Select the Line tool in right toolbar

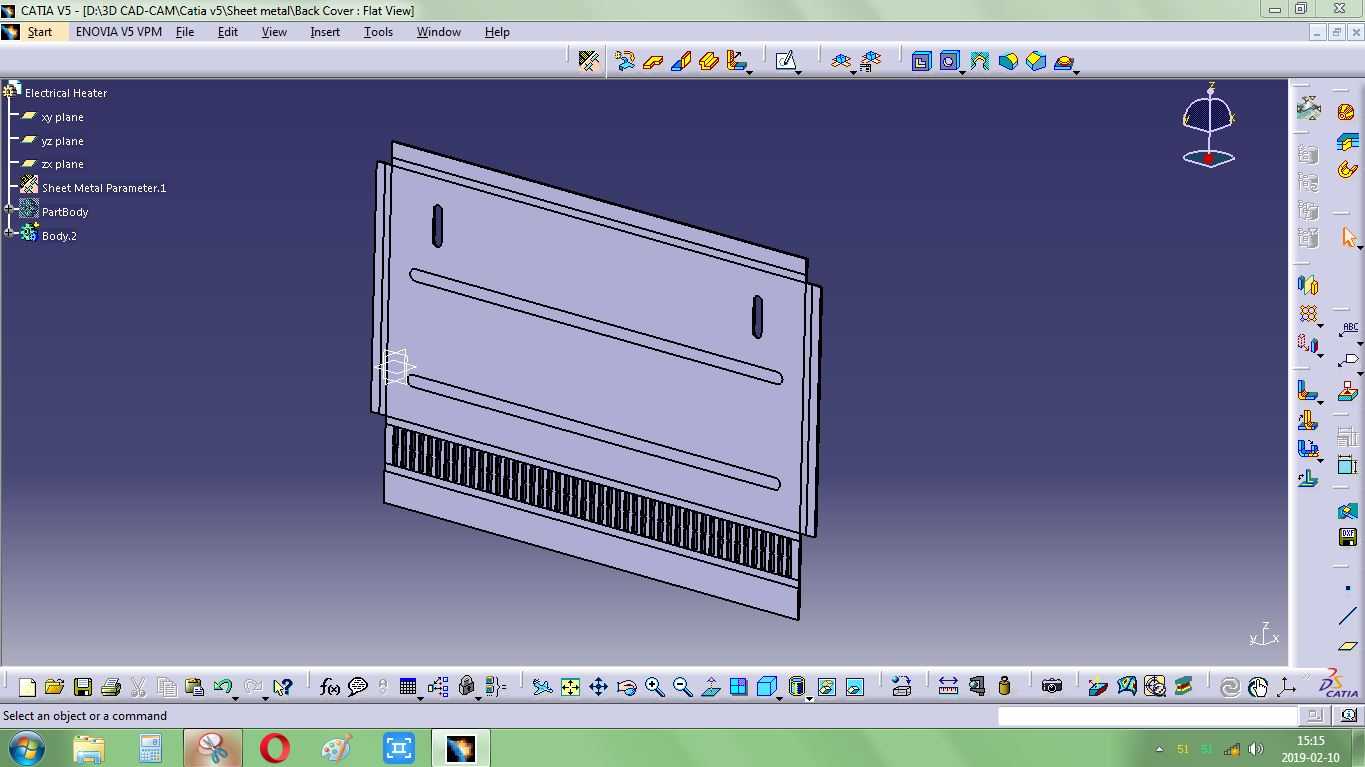1347,617
